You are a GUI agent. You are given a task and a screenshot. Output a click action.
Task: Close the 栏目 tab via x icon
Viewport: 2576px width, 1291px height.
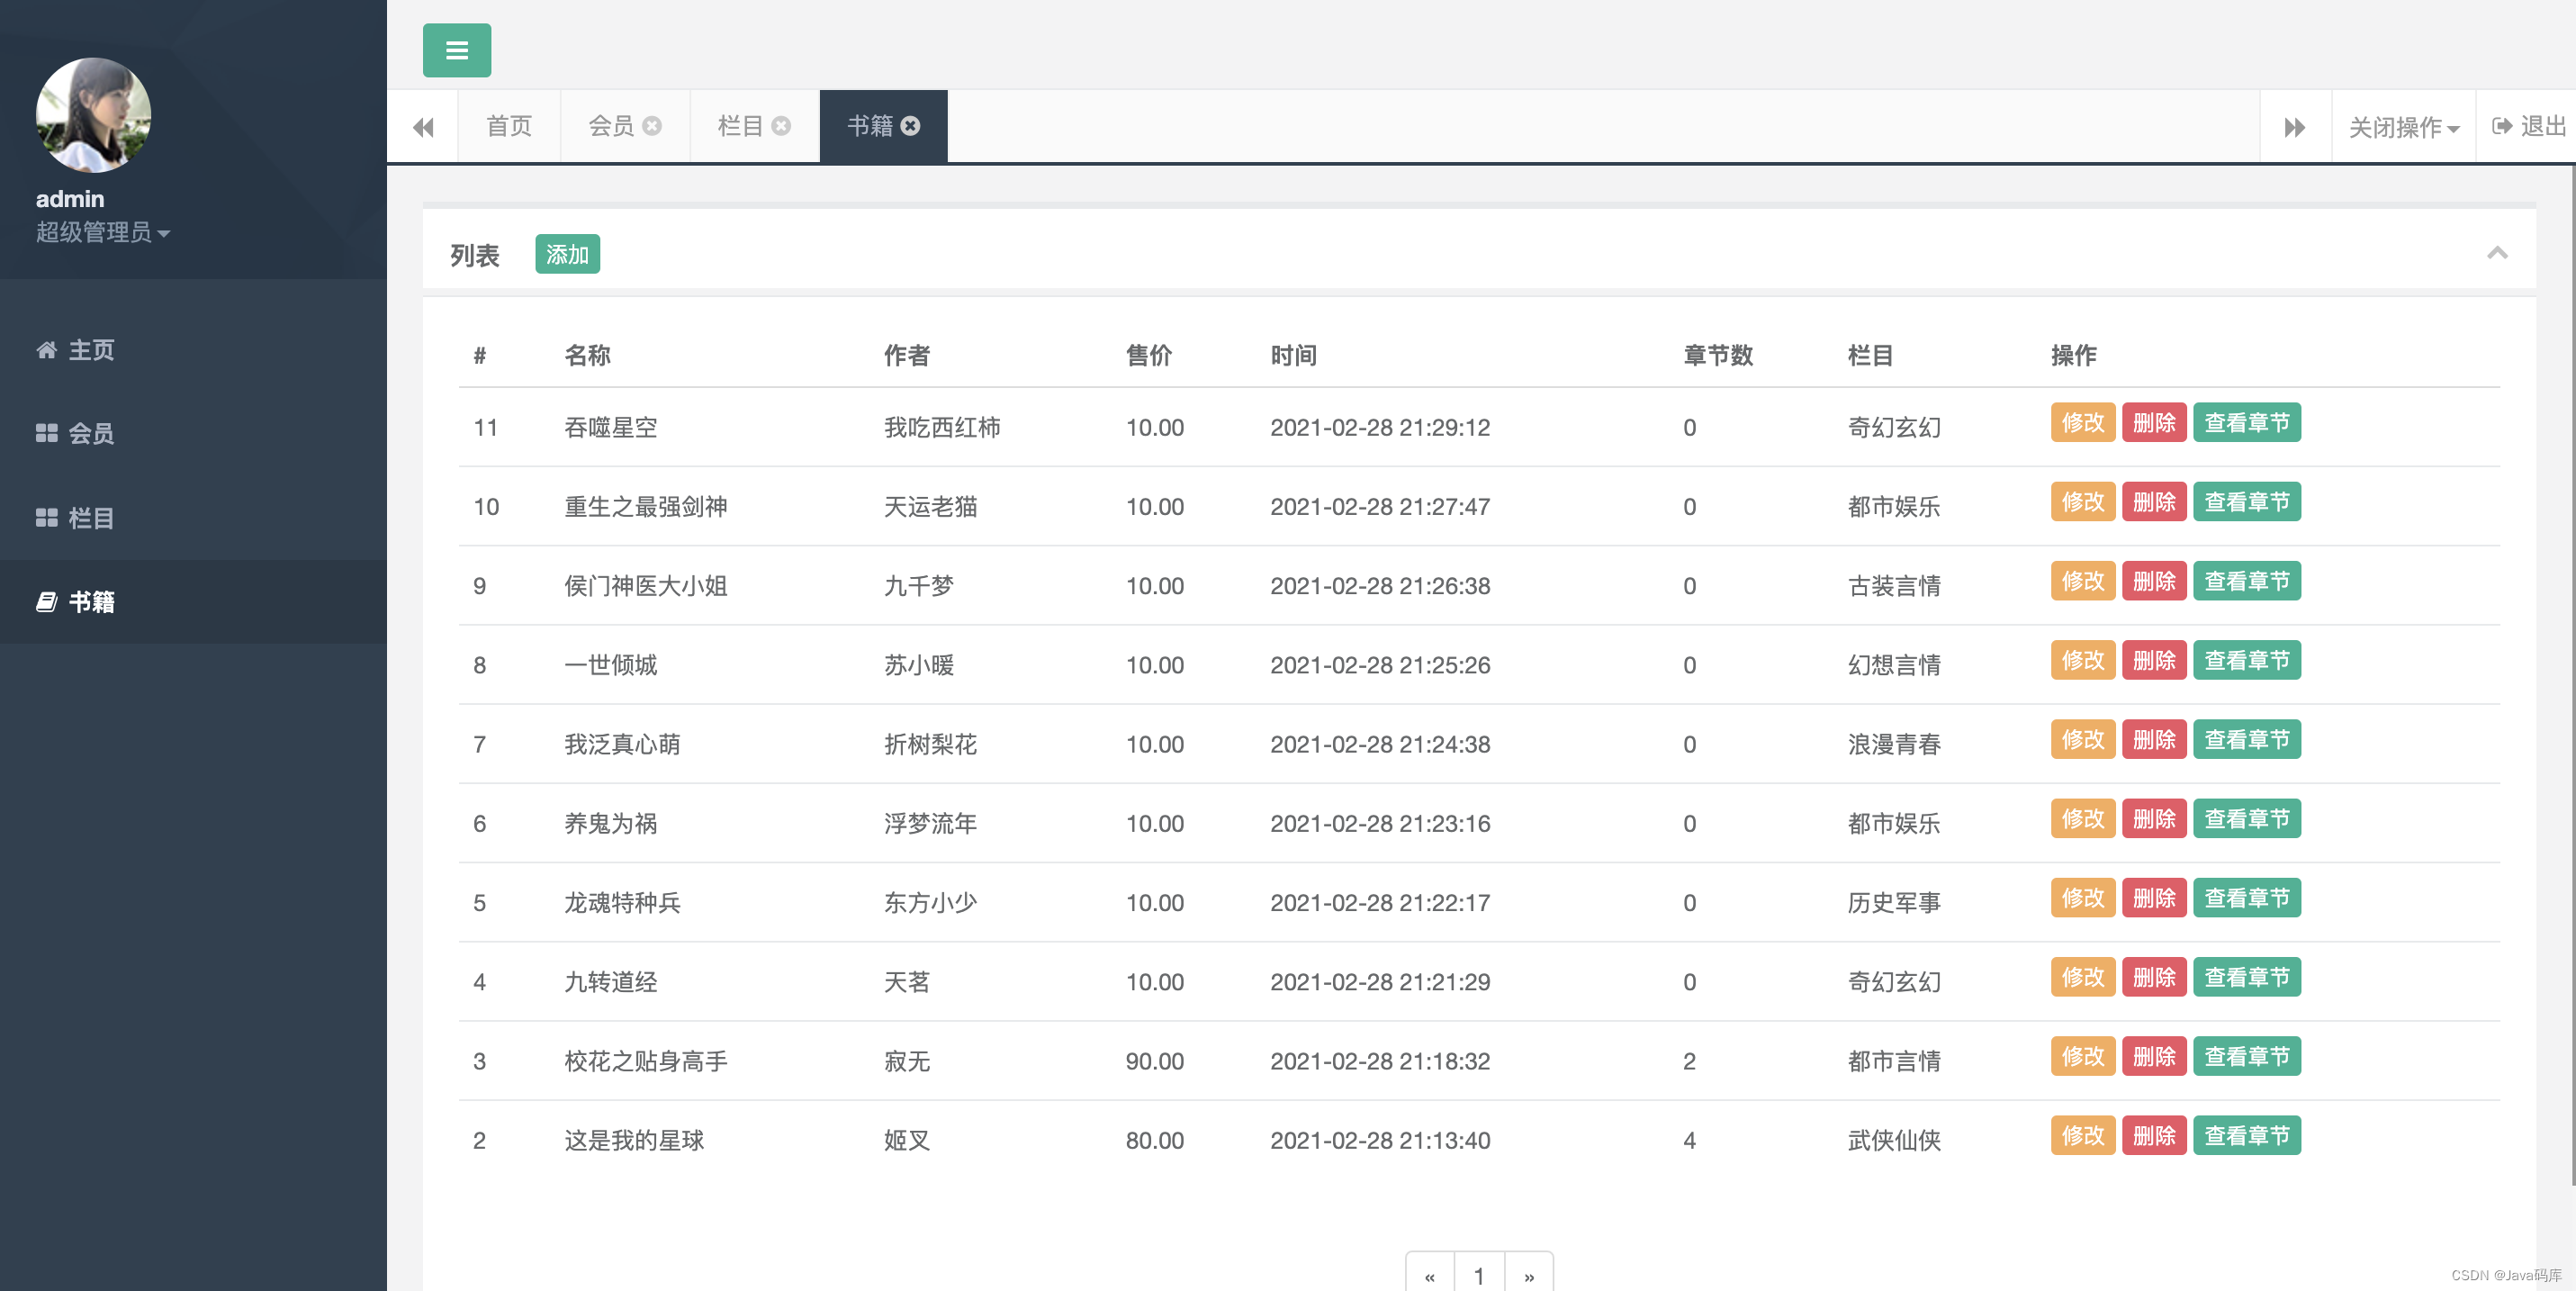[781, 126]
